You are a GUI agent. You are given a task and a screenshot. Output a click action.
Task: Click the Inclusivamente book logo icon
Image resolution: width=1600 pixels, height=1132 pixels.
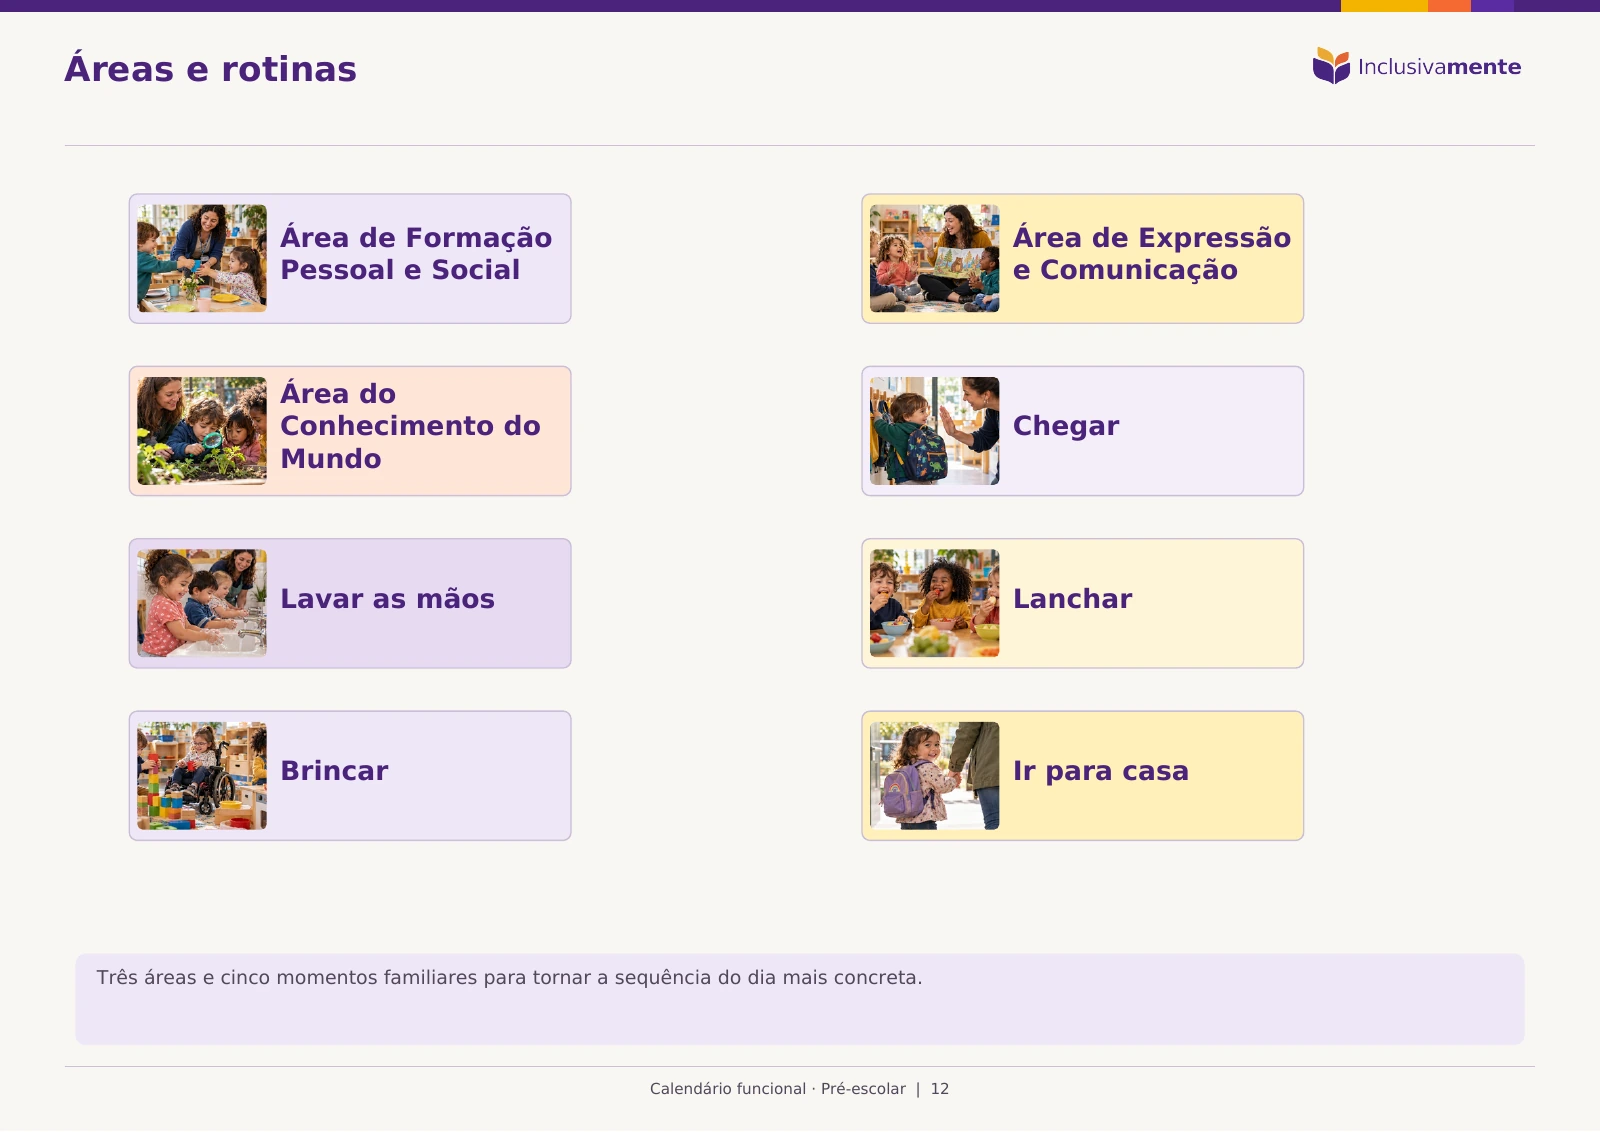click(1331, 66)
